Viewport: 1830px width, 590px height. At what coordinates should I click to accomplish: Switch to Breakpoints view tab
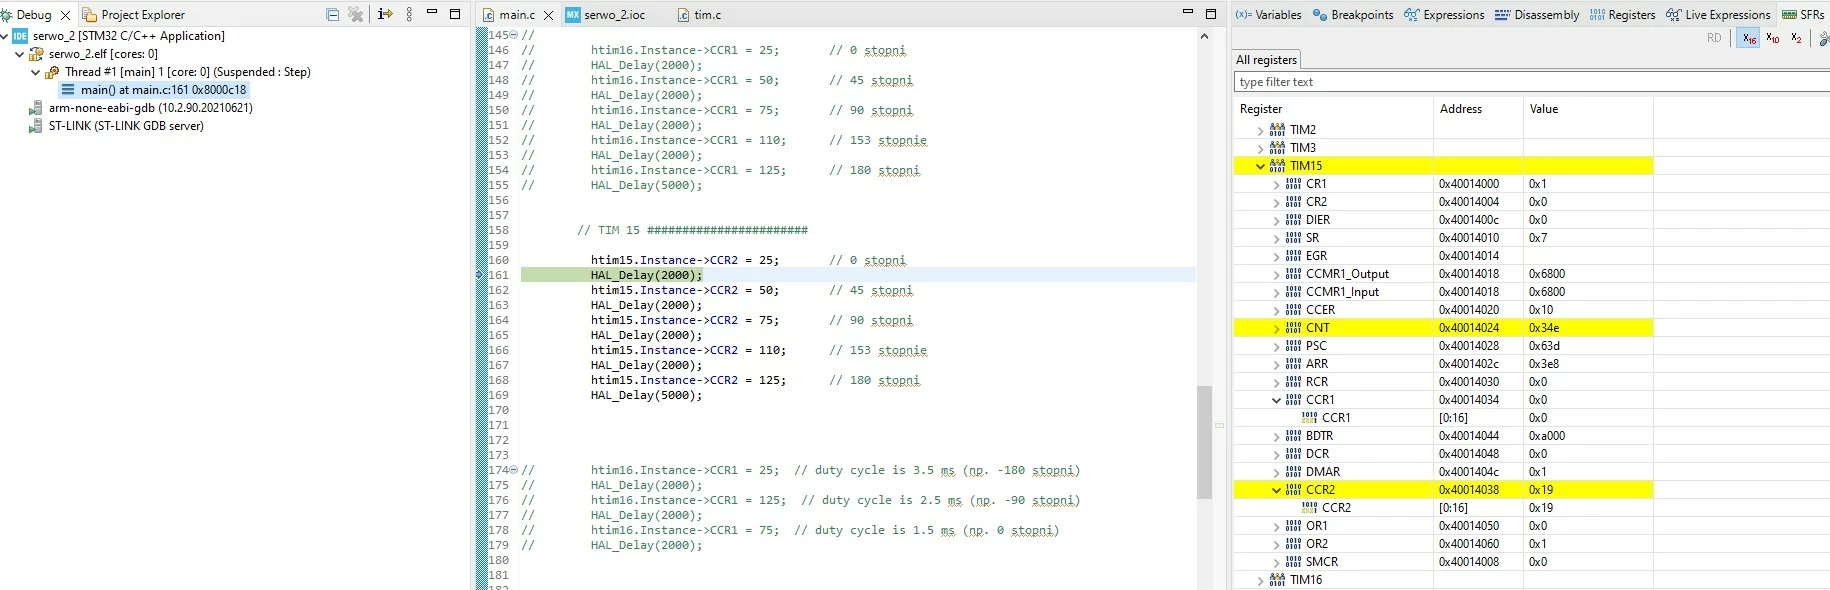pyautogui.click(x=1353, y=15)
